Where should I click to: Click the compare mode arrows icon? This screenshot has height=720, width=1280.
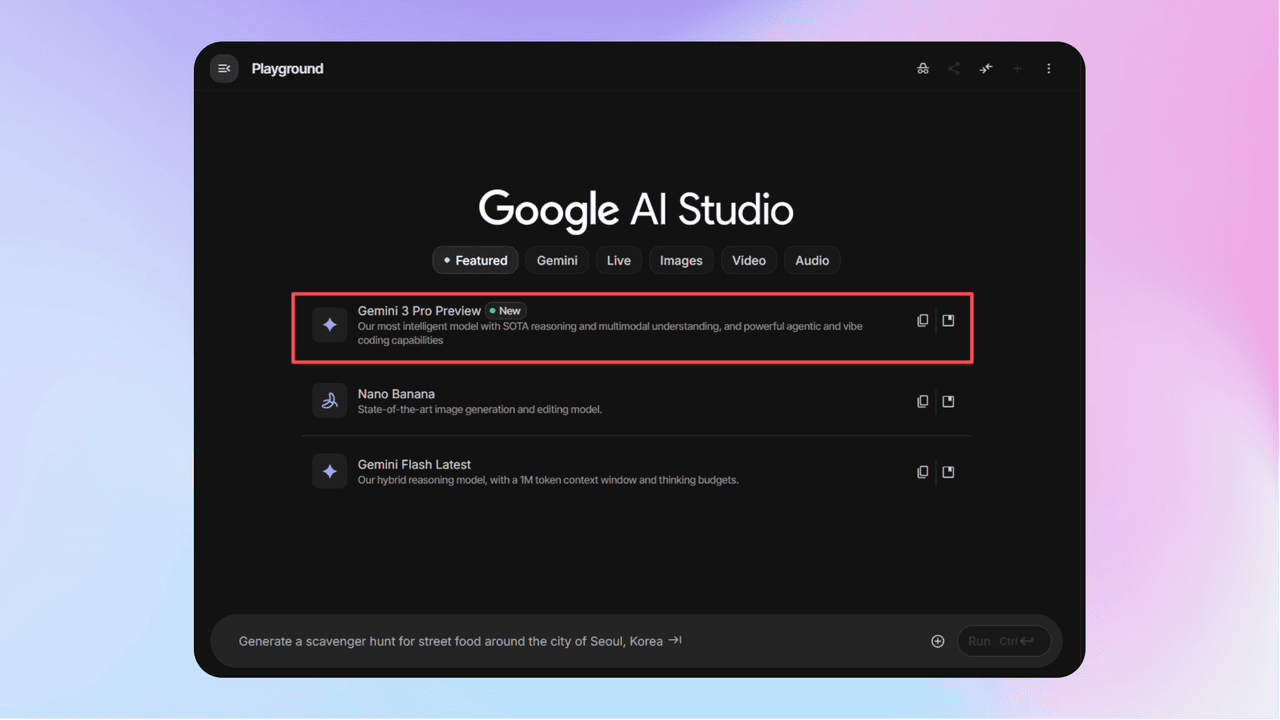coord(986,69)
